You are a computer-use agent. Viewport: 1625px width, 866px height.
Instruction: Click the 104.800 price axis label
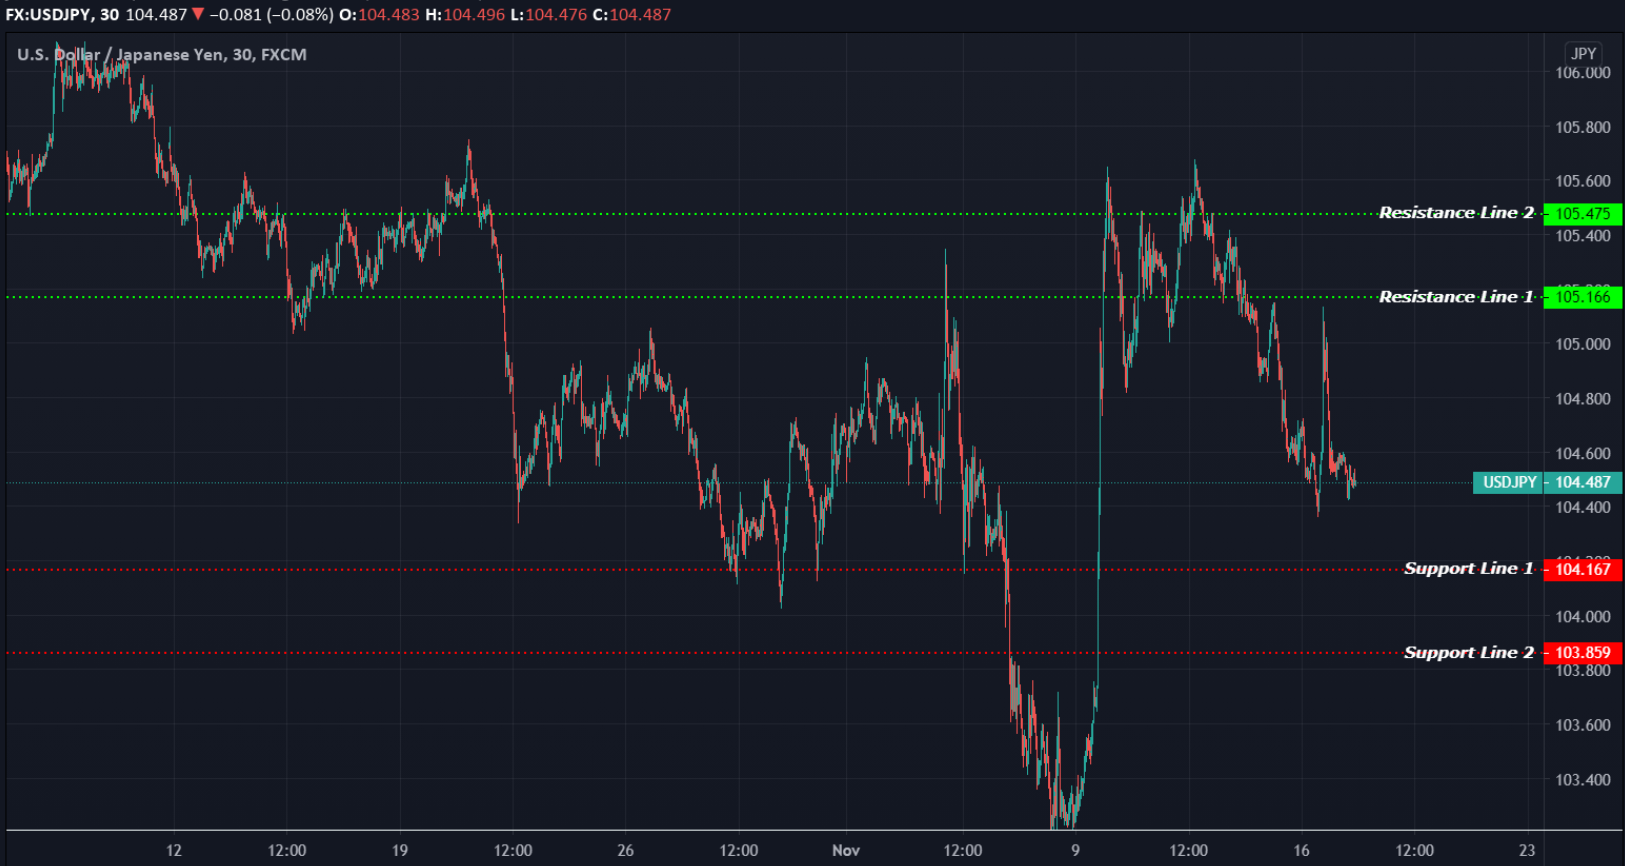(x=1583, y=399)
